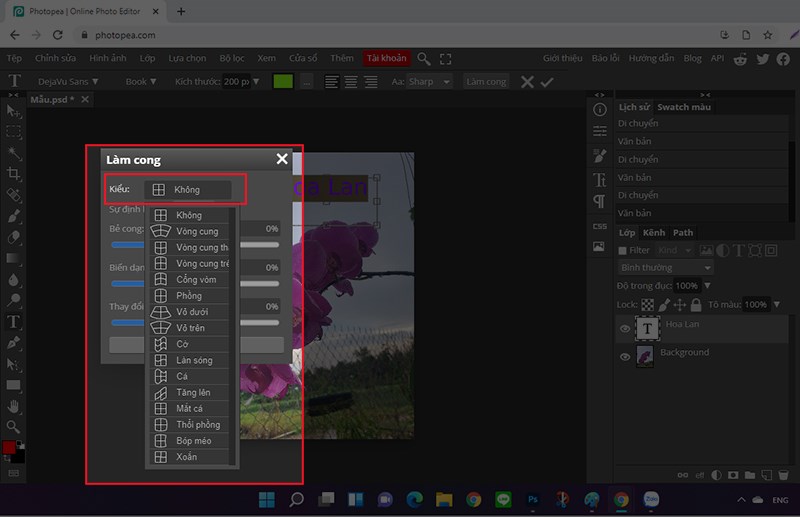The height and width of the screenshot is (517, 800).
Task: Toggle visibility of the Background layer
Action: [625, 356]
